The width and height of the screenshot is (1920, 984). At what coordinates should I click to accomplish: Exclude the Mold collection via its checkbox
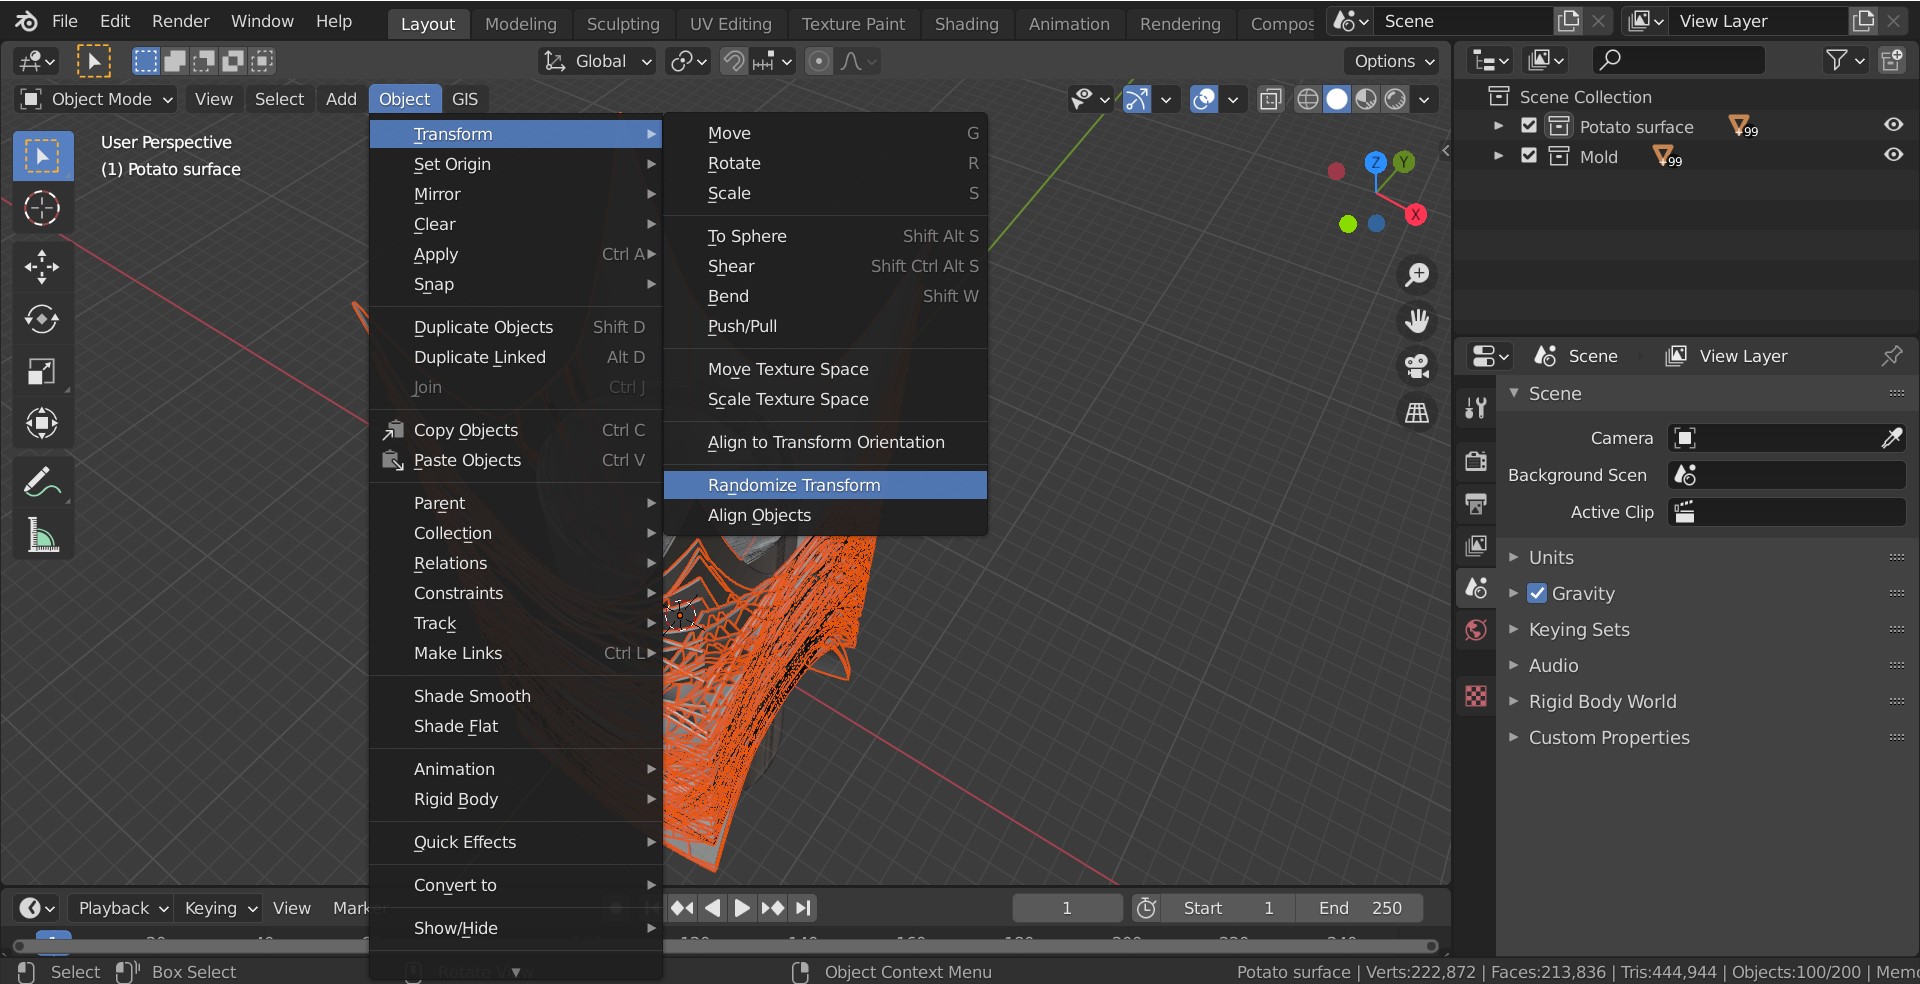pyautogui.click(x=1529, y=156)
